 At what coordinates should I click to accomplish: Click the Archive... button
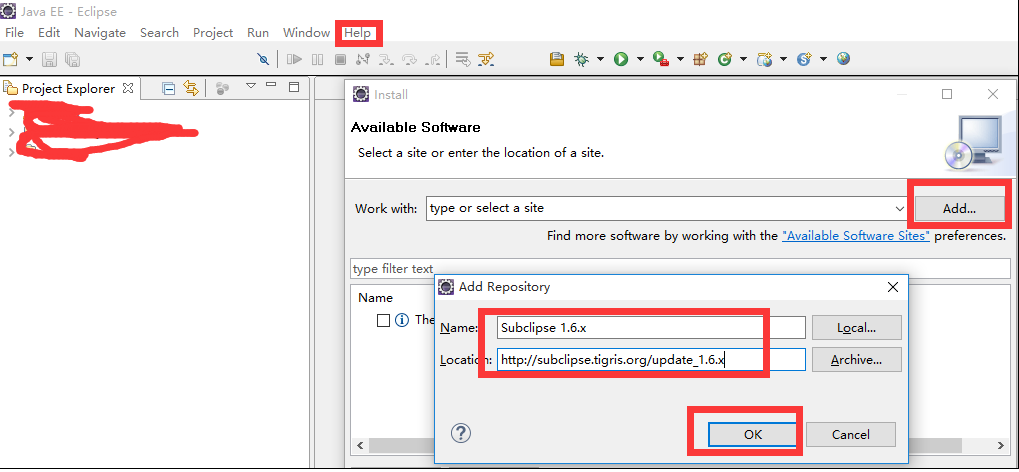coord(857,360)
